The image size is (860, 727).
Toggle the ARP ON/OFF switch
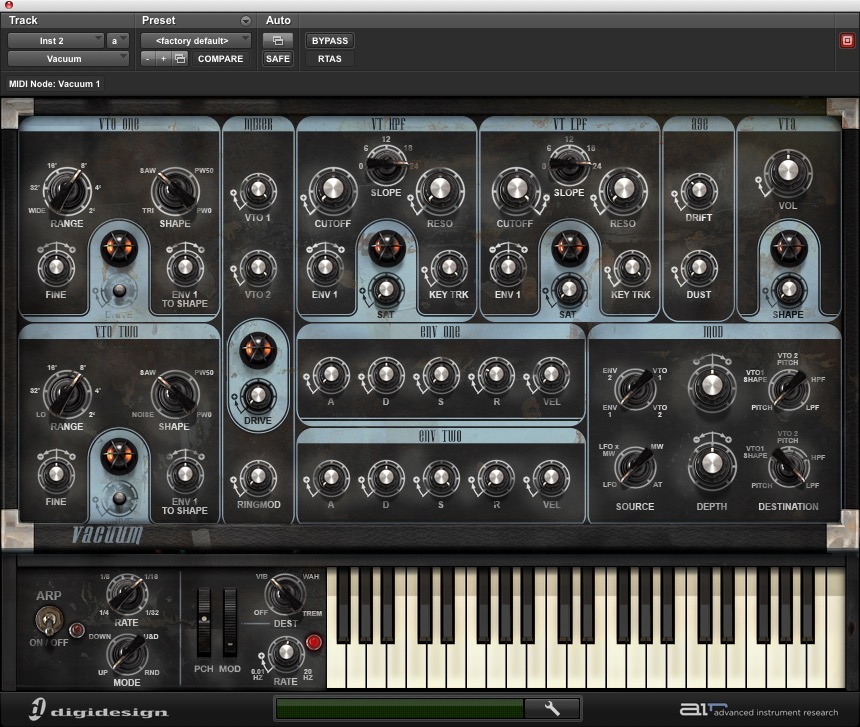click(49, 620)
